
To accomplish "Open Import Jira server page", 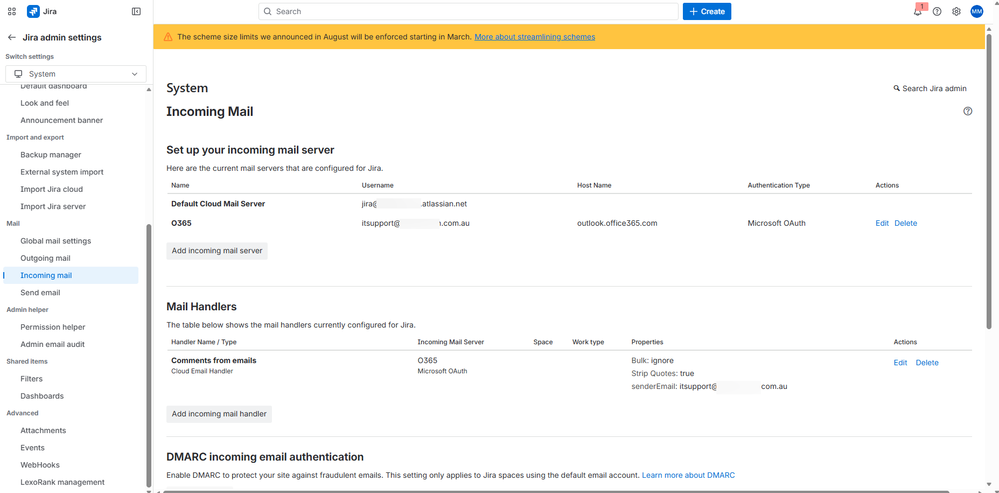I will [x=53, y=206].
